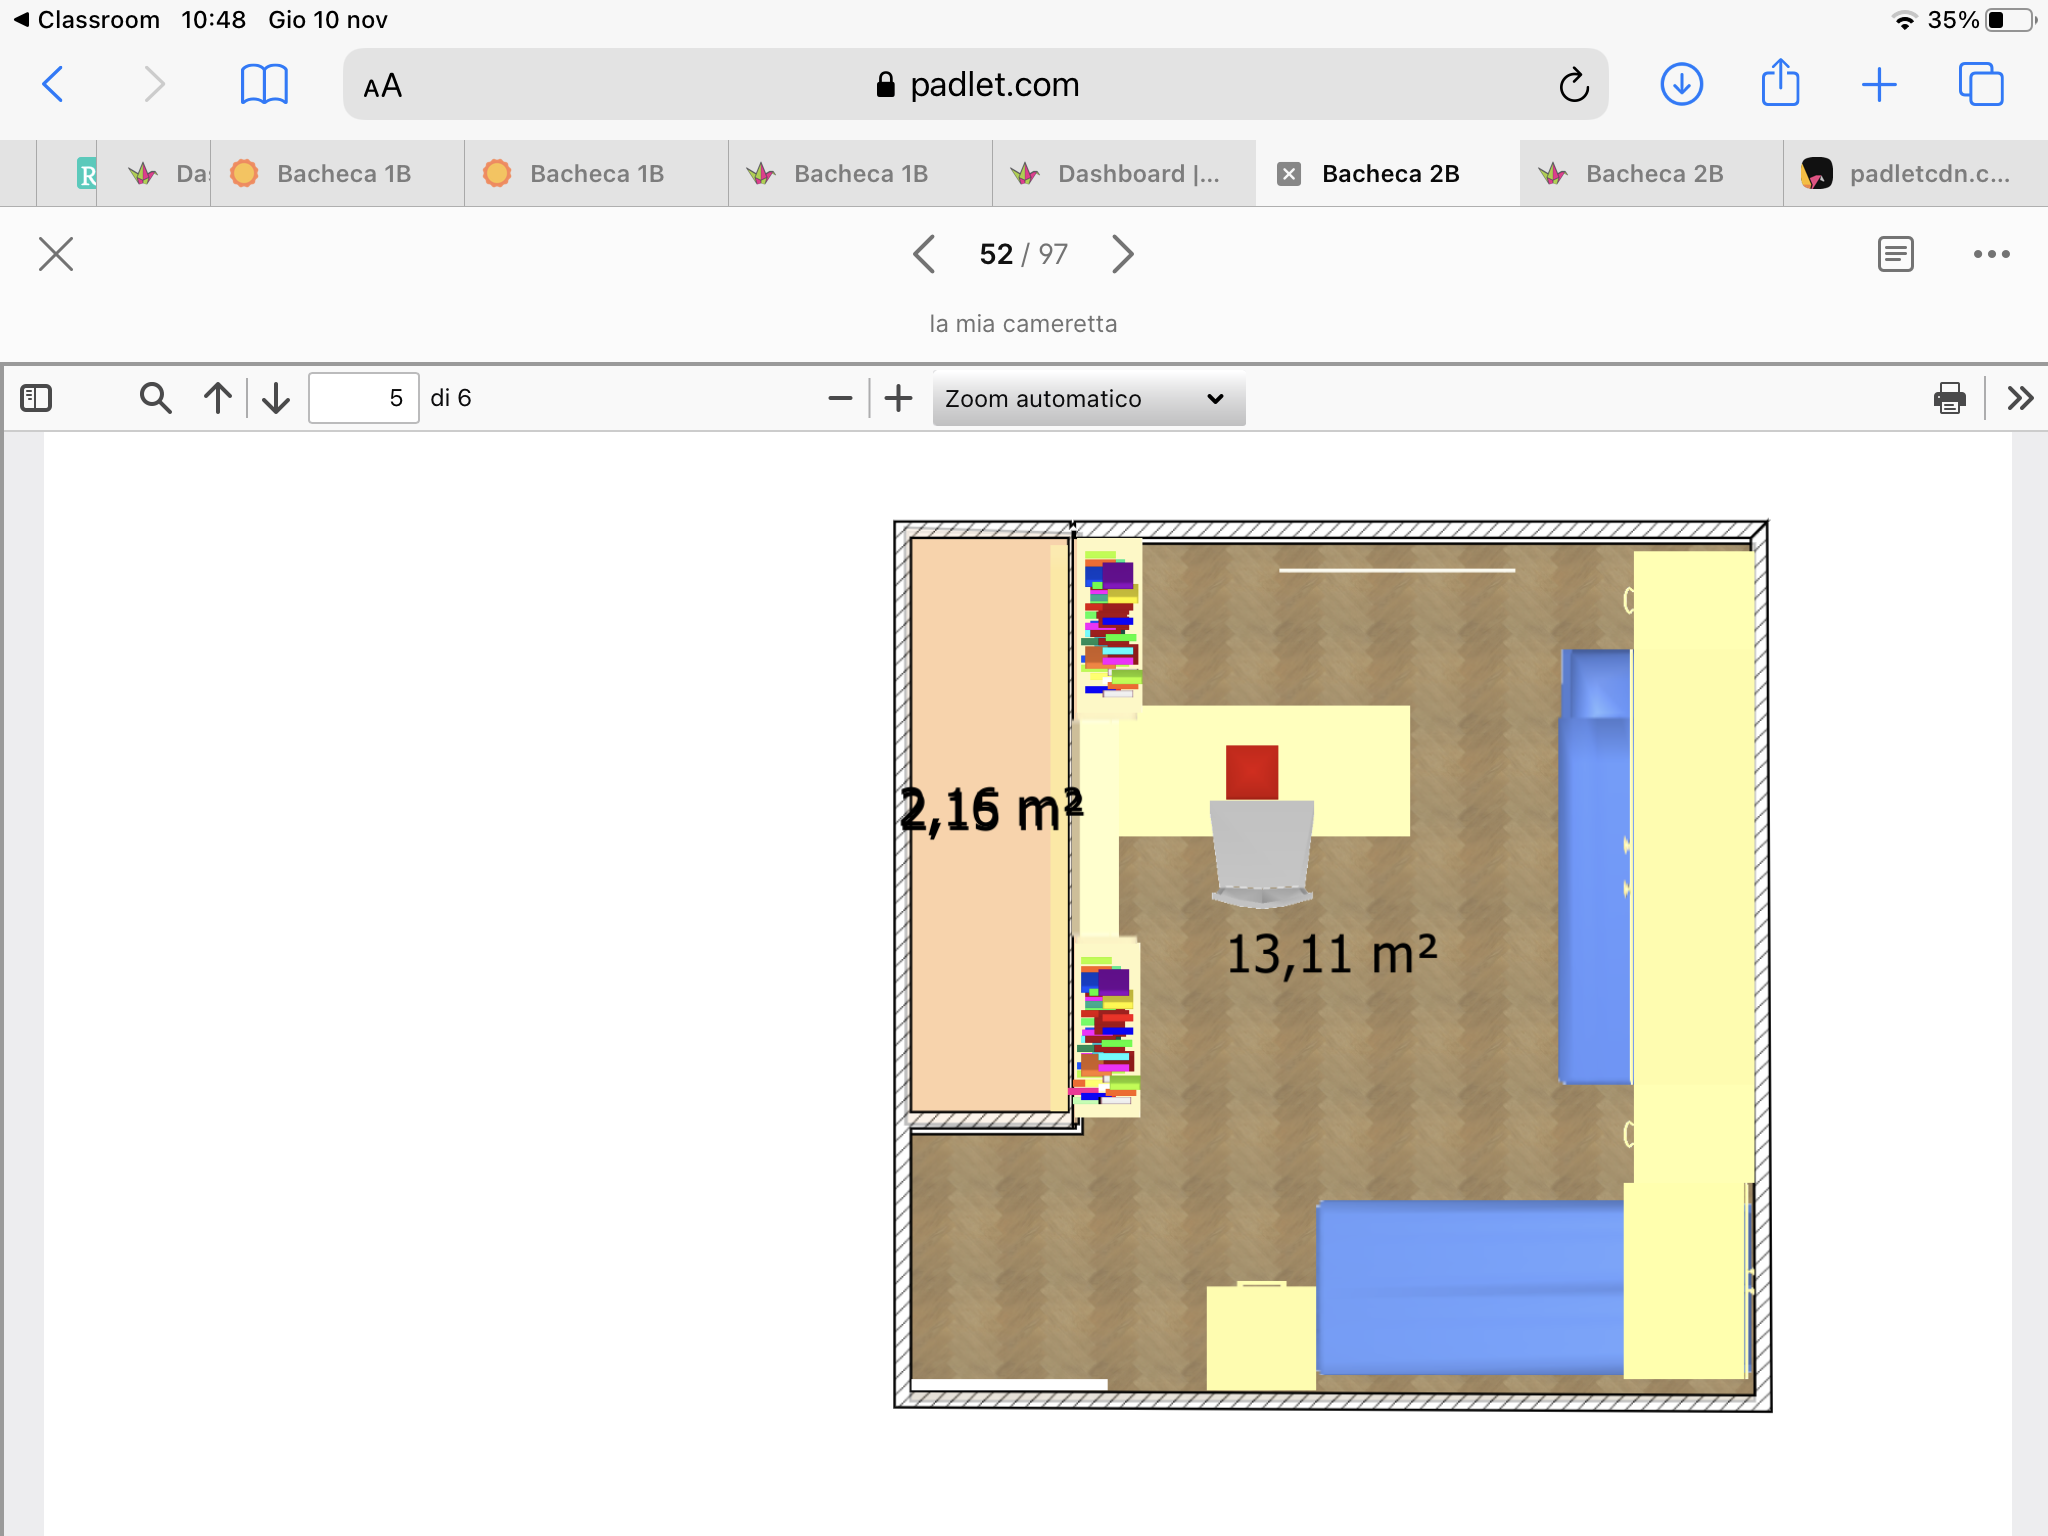Open the PDF search magnifier
The width and height of the screenshot is (2048, 1536).
tap(155, 398)
